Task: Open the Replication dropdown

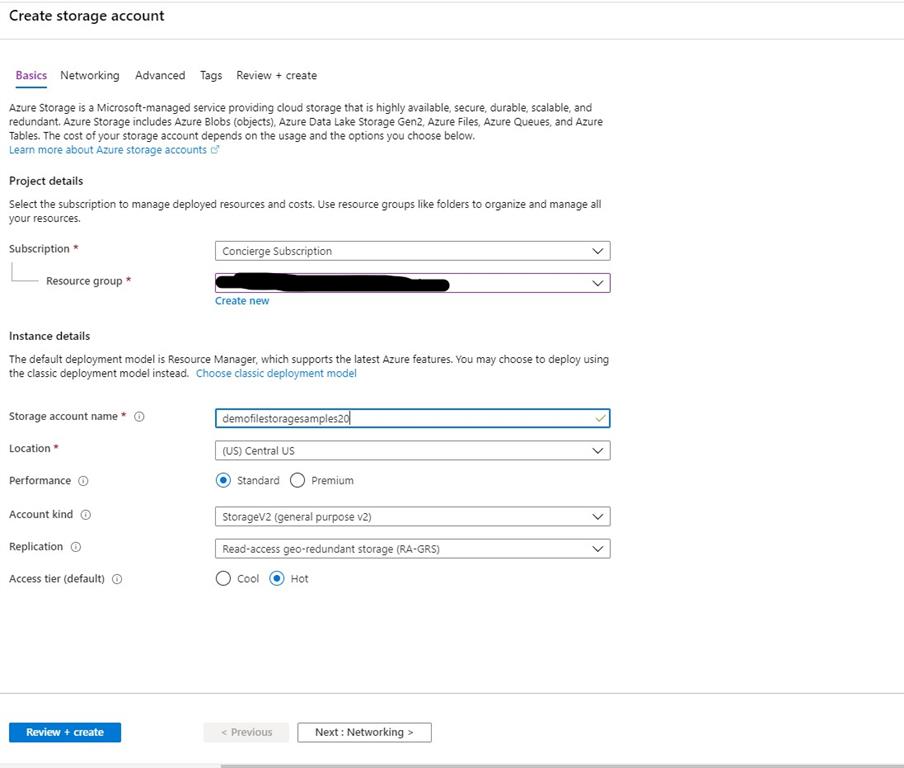Action: (x=412, y=549)
